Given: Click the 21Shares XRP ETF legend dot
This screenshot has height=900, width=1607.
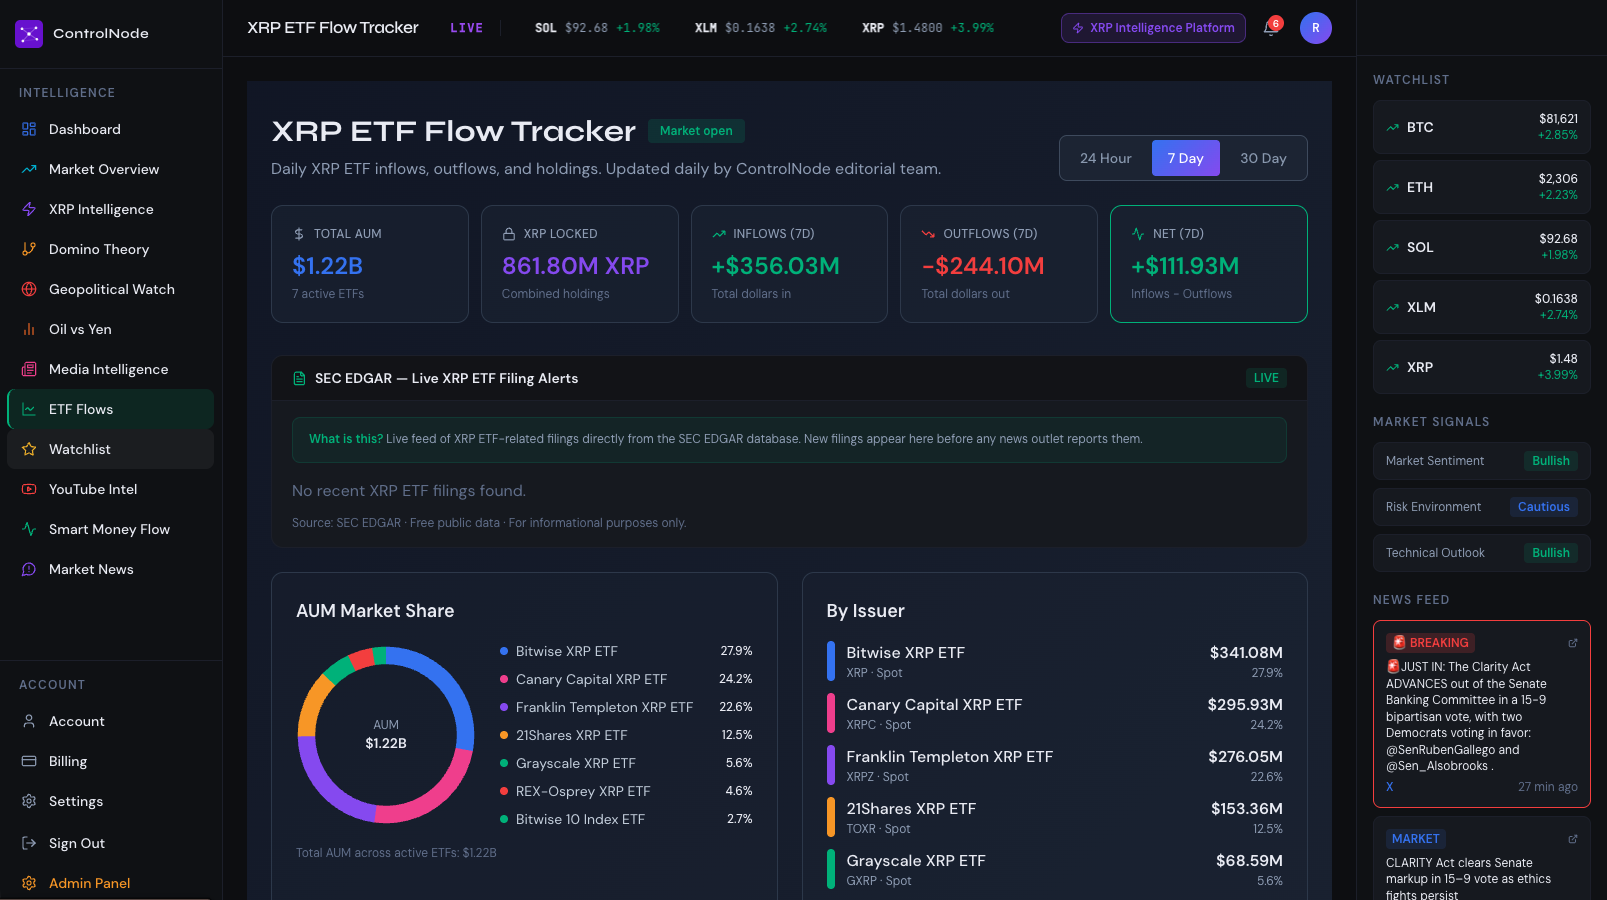Looking at the screenshot, I should pyautogui.click(x=504, y=735).
